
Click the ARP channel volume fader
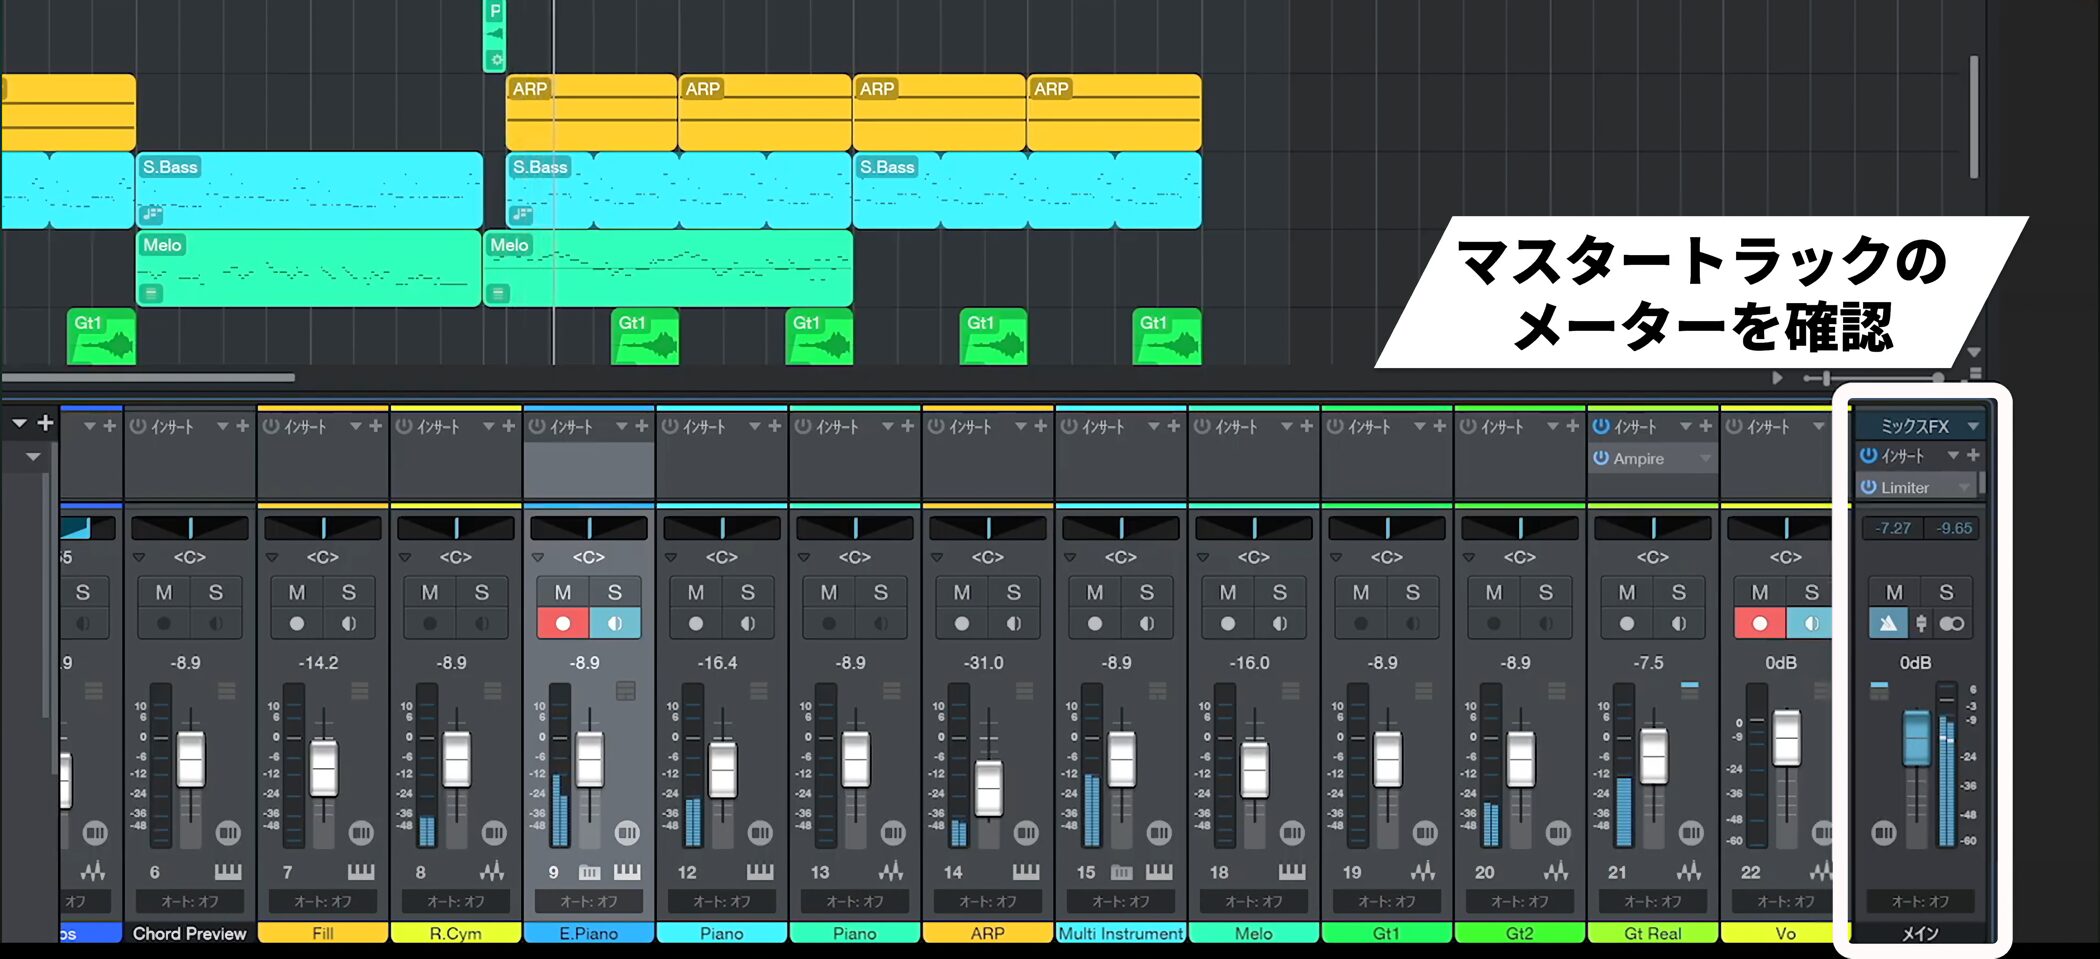pos(988,787)
